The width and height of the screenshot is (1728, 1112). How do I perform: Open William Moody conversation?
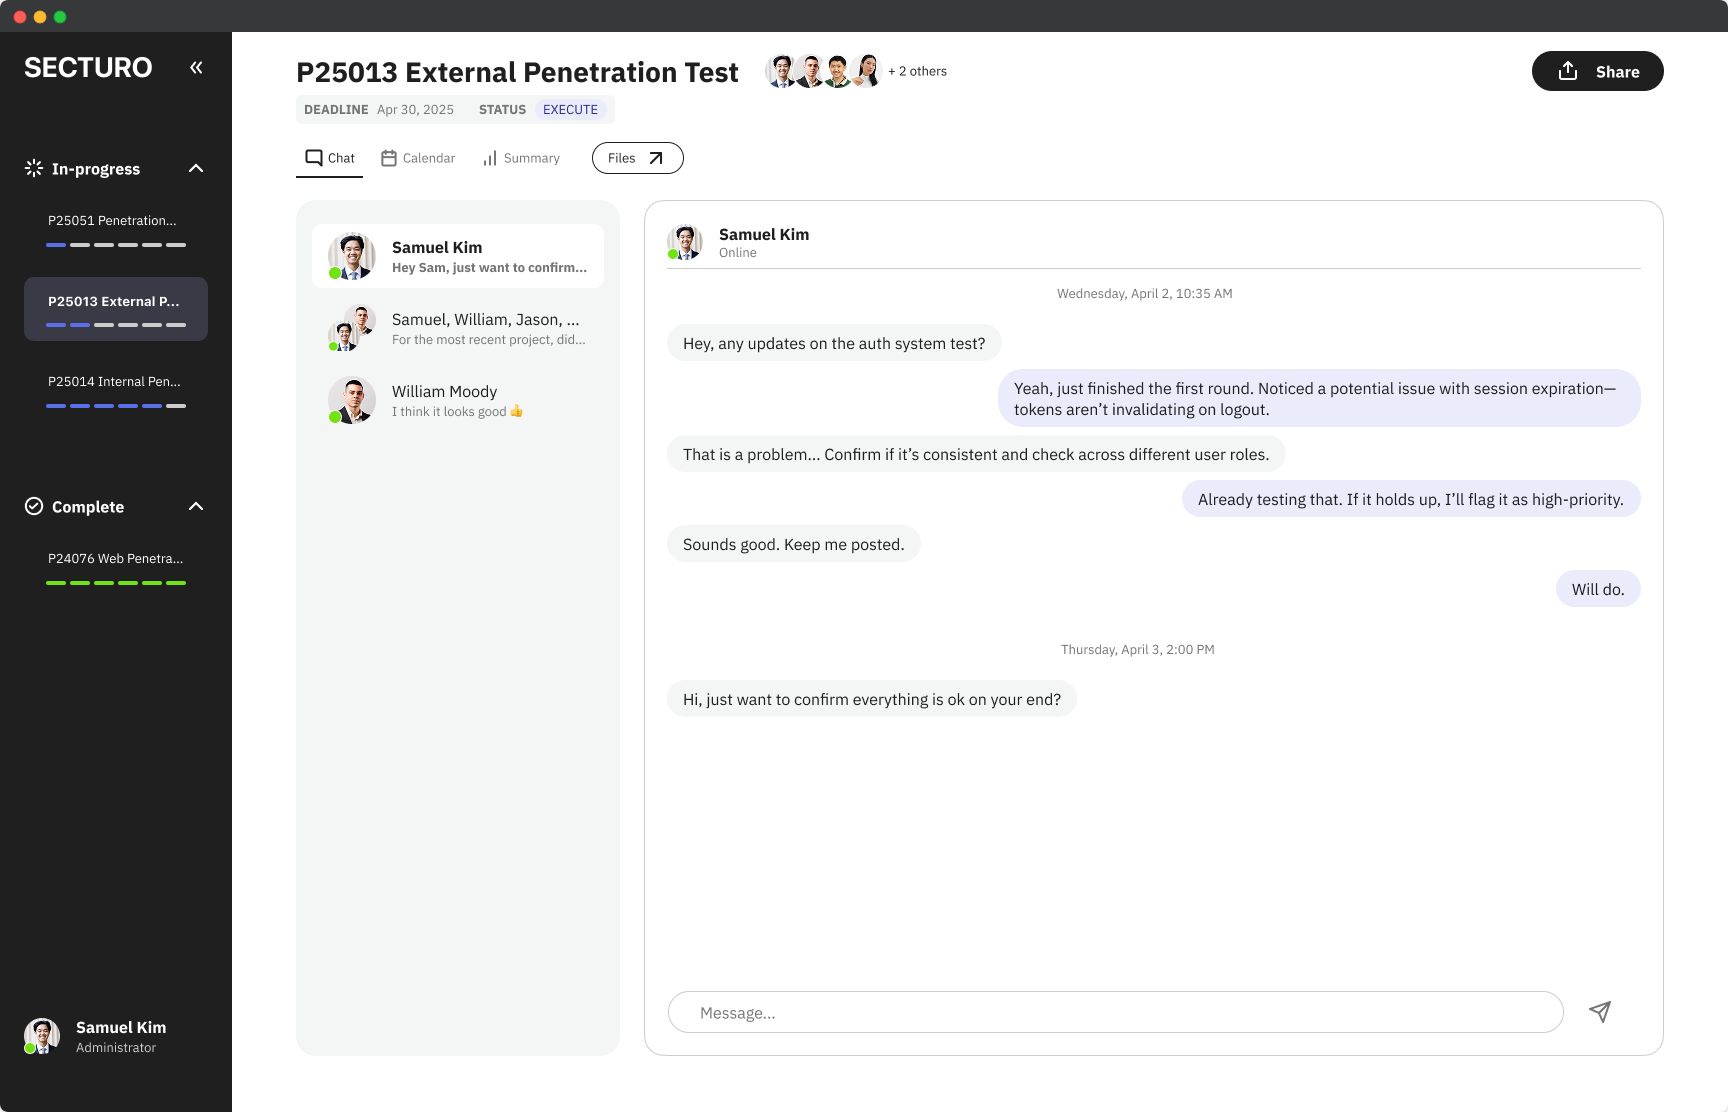[458, 400]
